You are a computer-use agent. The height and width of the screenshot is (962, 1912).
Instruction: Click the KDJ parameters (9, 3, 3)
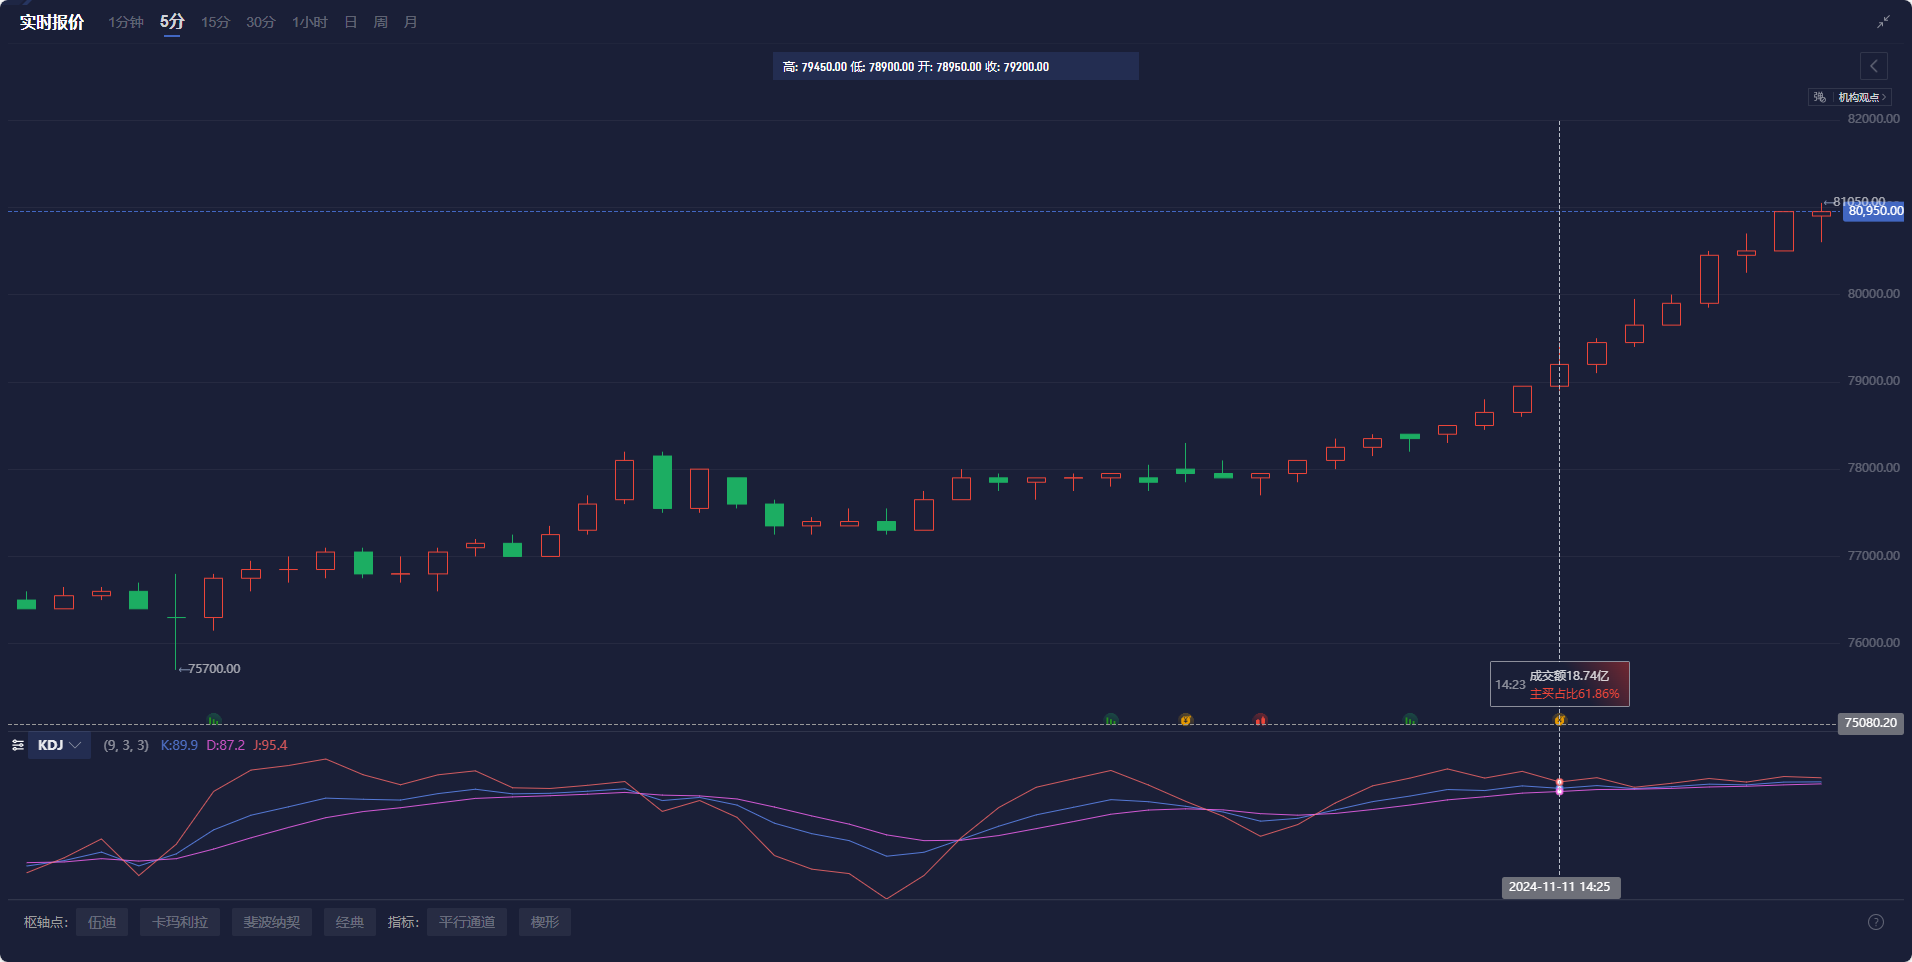pos(126,745)
